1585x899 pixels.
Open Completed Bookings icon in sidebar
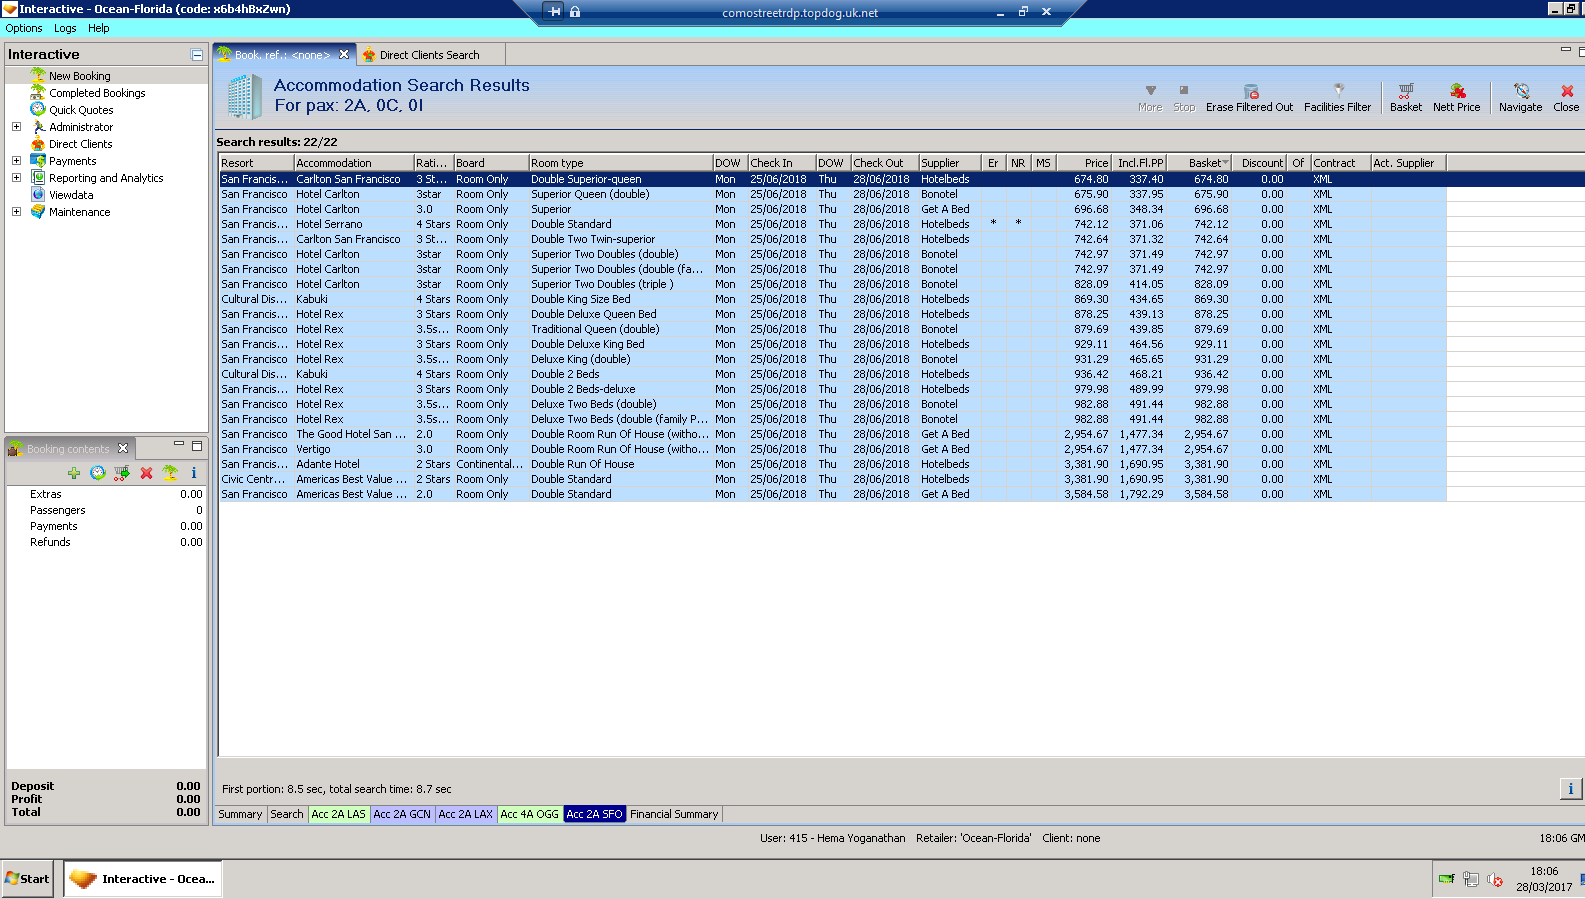coord(38,92)
